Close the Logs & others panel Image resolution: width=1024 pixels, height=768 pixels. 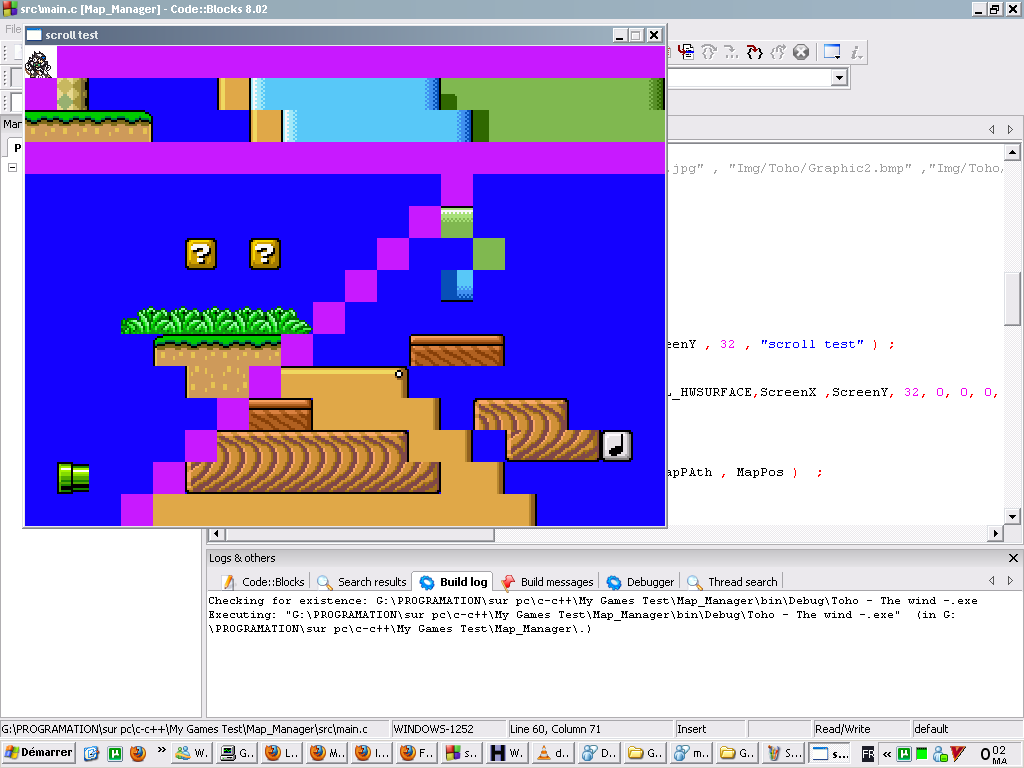(x=1013, y=558)
